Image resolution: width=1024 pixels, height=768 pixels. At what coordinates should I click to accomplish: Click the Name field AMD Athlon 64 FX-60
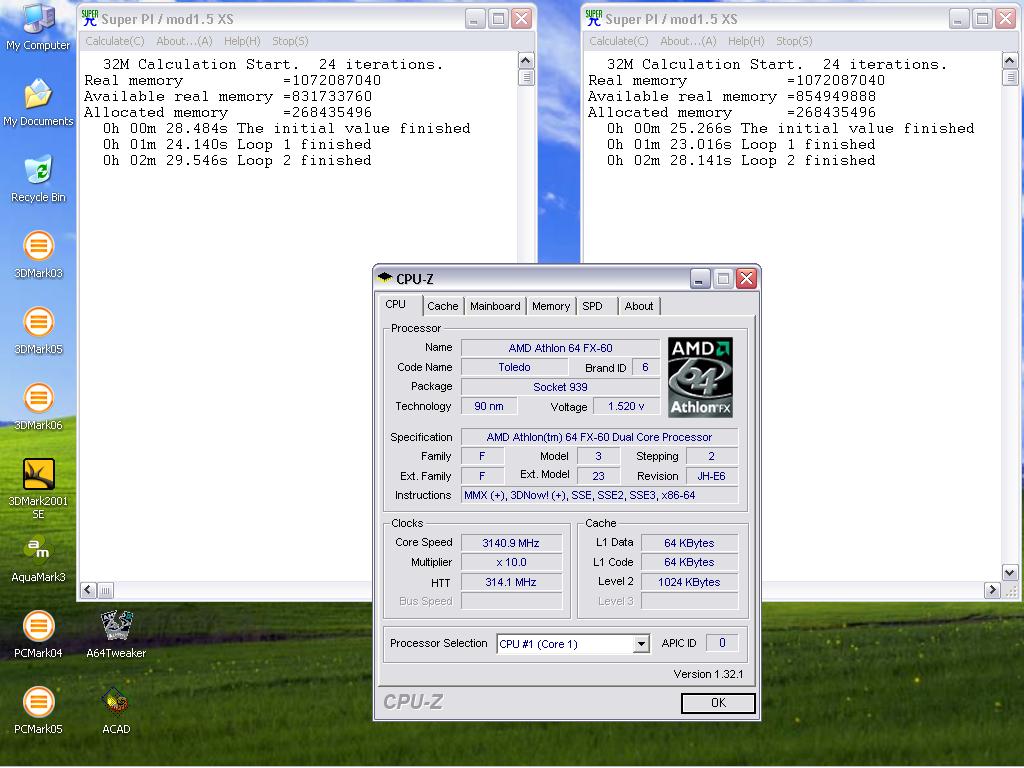(x=560, y=348)
